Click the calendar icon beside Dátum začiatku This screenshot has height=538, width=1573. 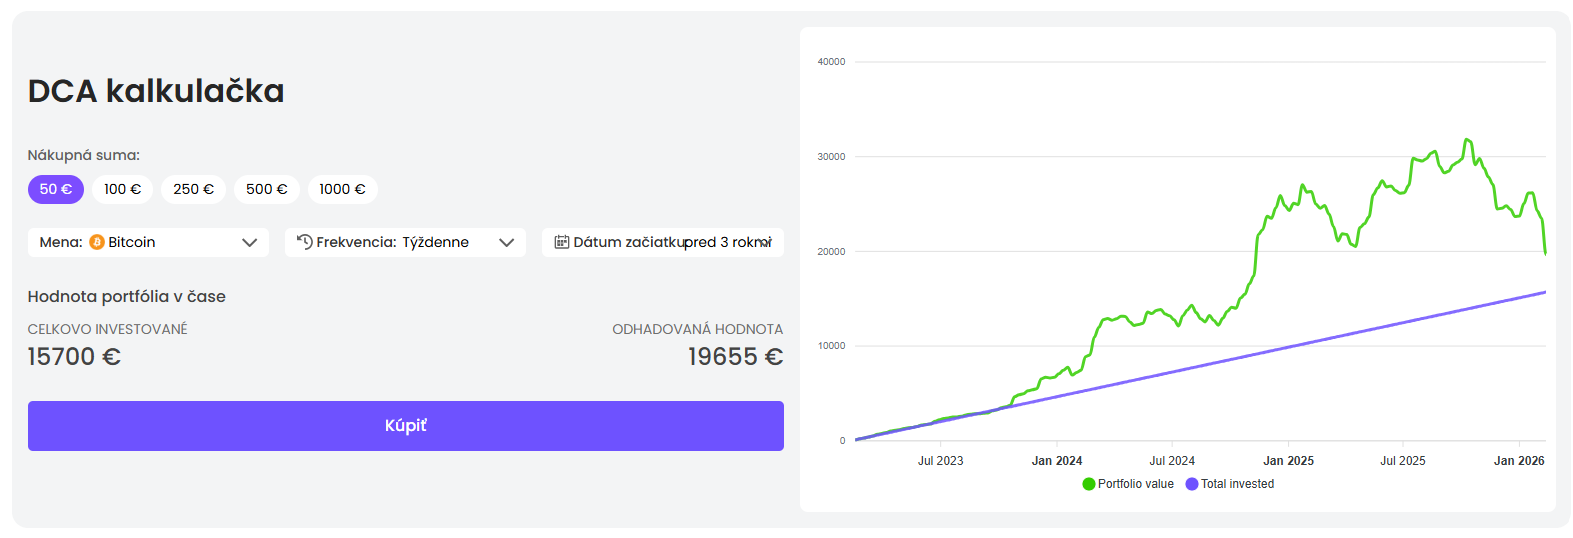coord(562,242)
